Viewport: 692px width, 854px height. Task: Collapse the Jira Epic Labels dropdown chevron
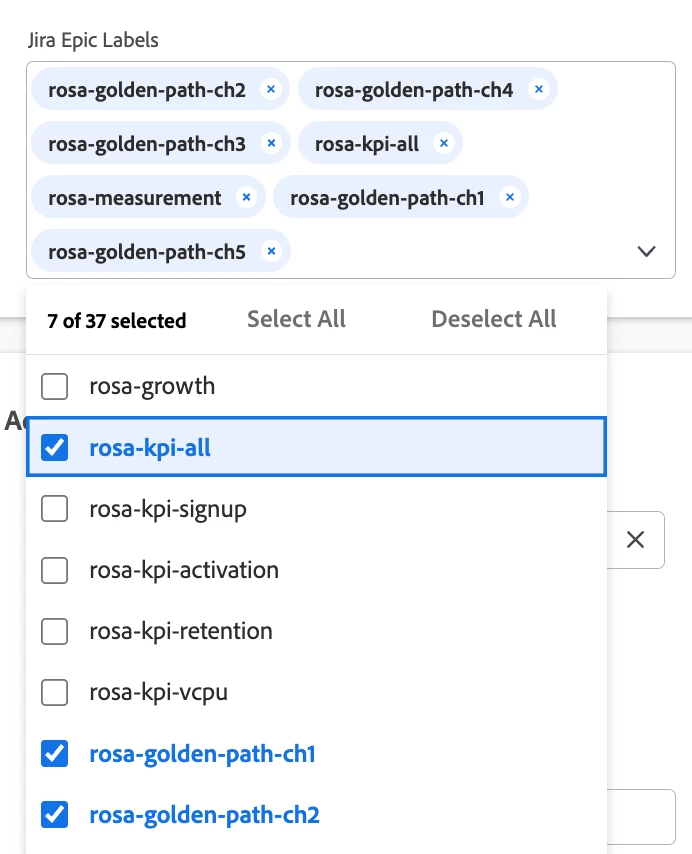click(646, 252)
